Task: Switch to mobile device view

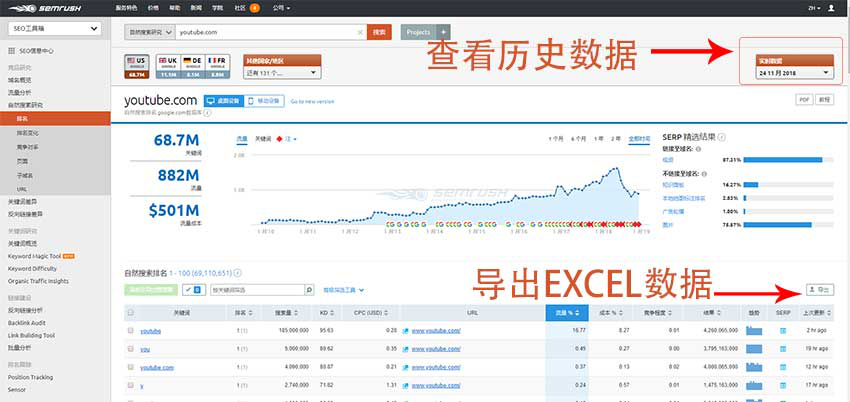Action: [x=264, y=101]
